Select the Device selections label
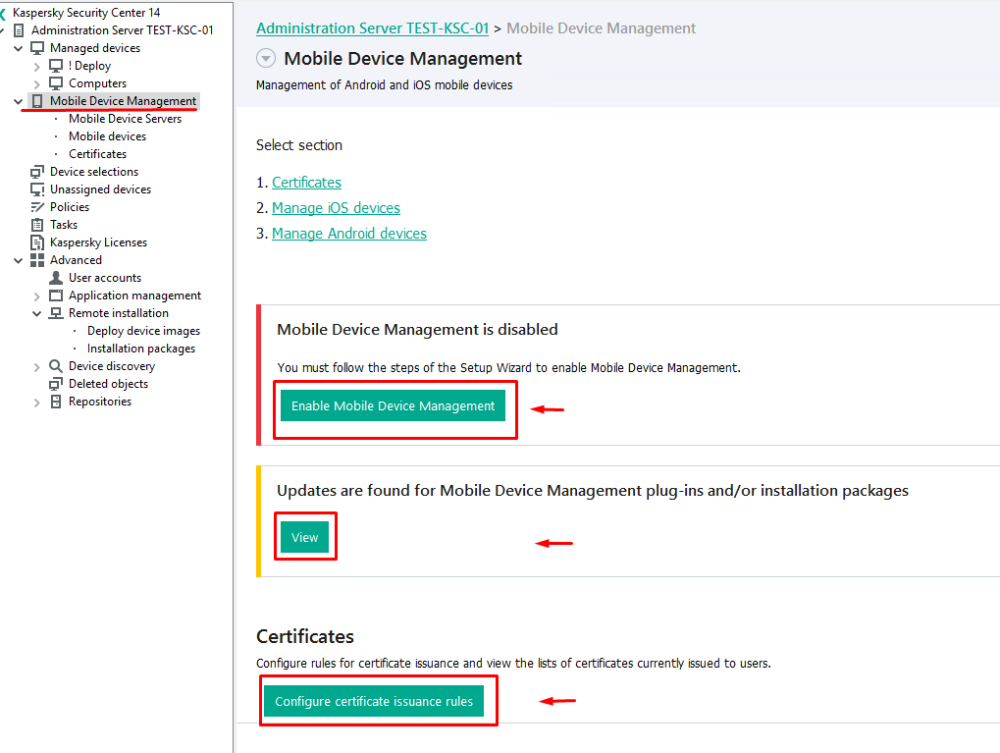This screenshot has height=753, width=1000. [x=94, y=172]
